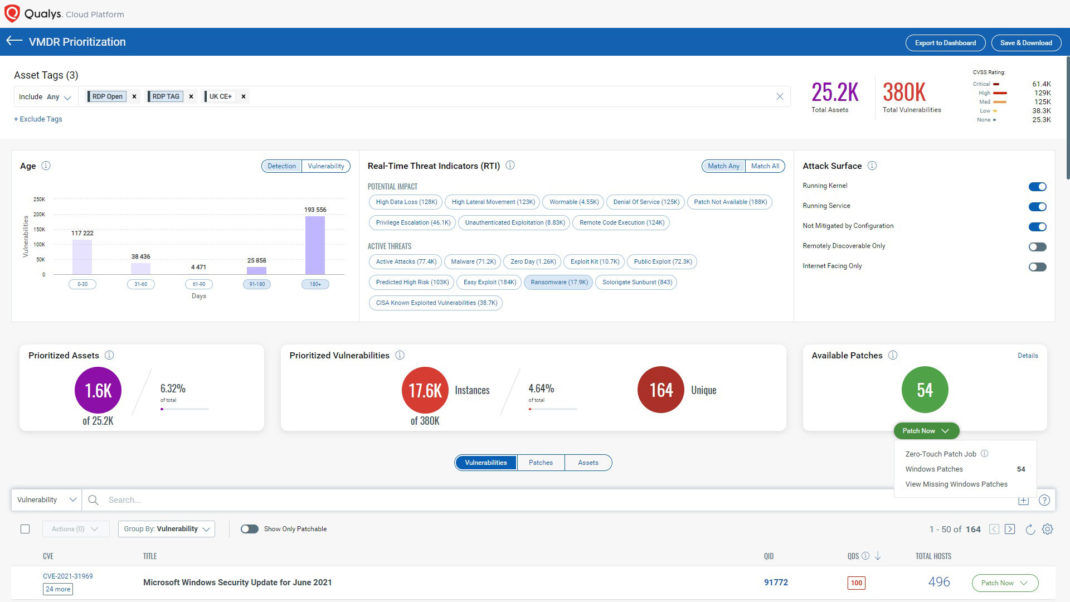Viewport: 1070px width, 602px height.
Task: Enable Internet Facing Only switch
Action: [x=1037, y=267]
